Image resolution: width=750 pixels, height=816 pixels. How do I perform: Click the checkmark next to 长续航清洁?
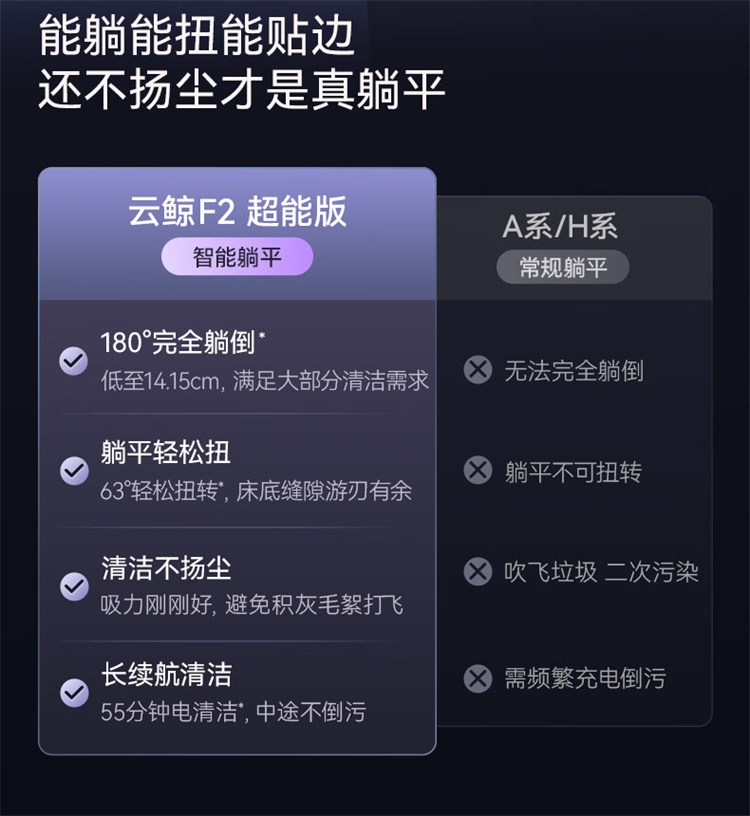coord(73,691)
